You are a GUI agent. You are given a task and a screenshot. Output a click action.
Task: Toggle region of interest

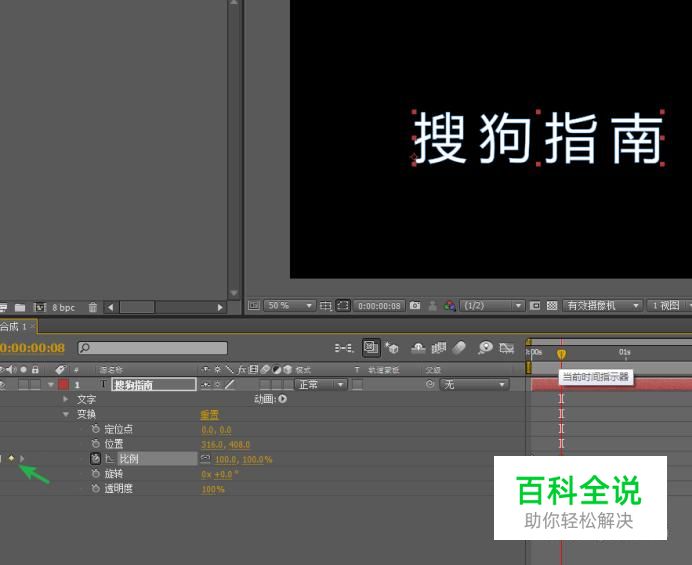pyautogui.click(x=535, y=305)
